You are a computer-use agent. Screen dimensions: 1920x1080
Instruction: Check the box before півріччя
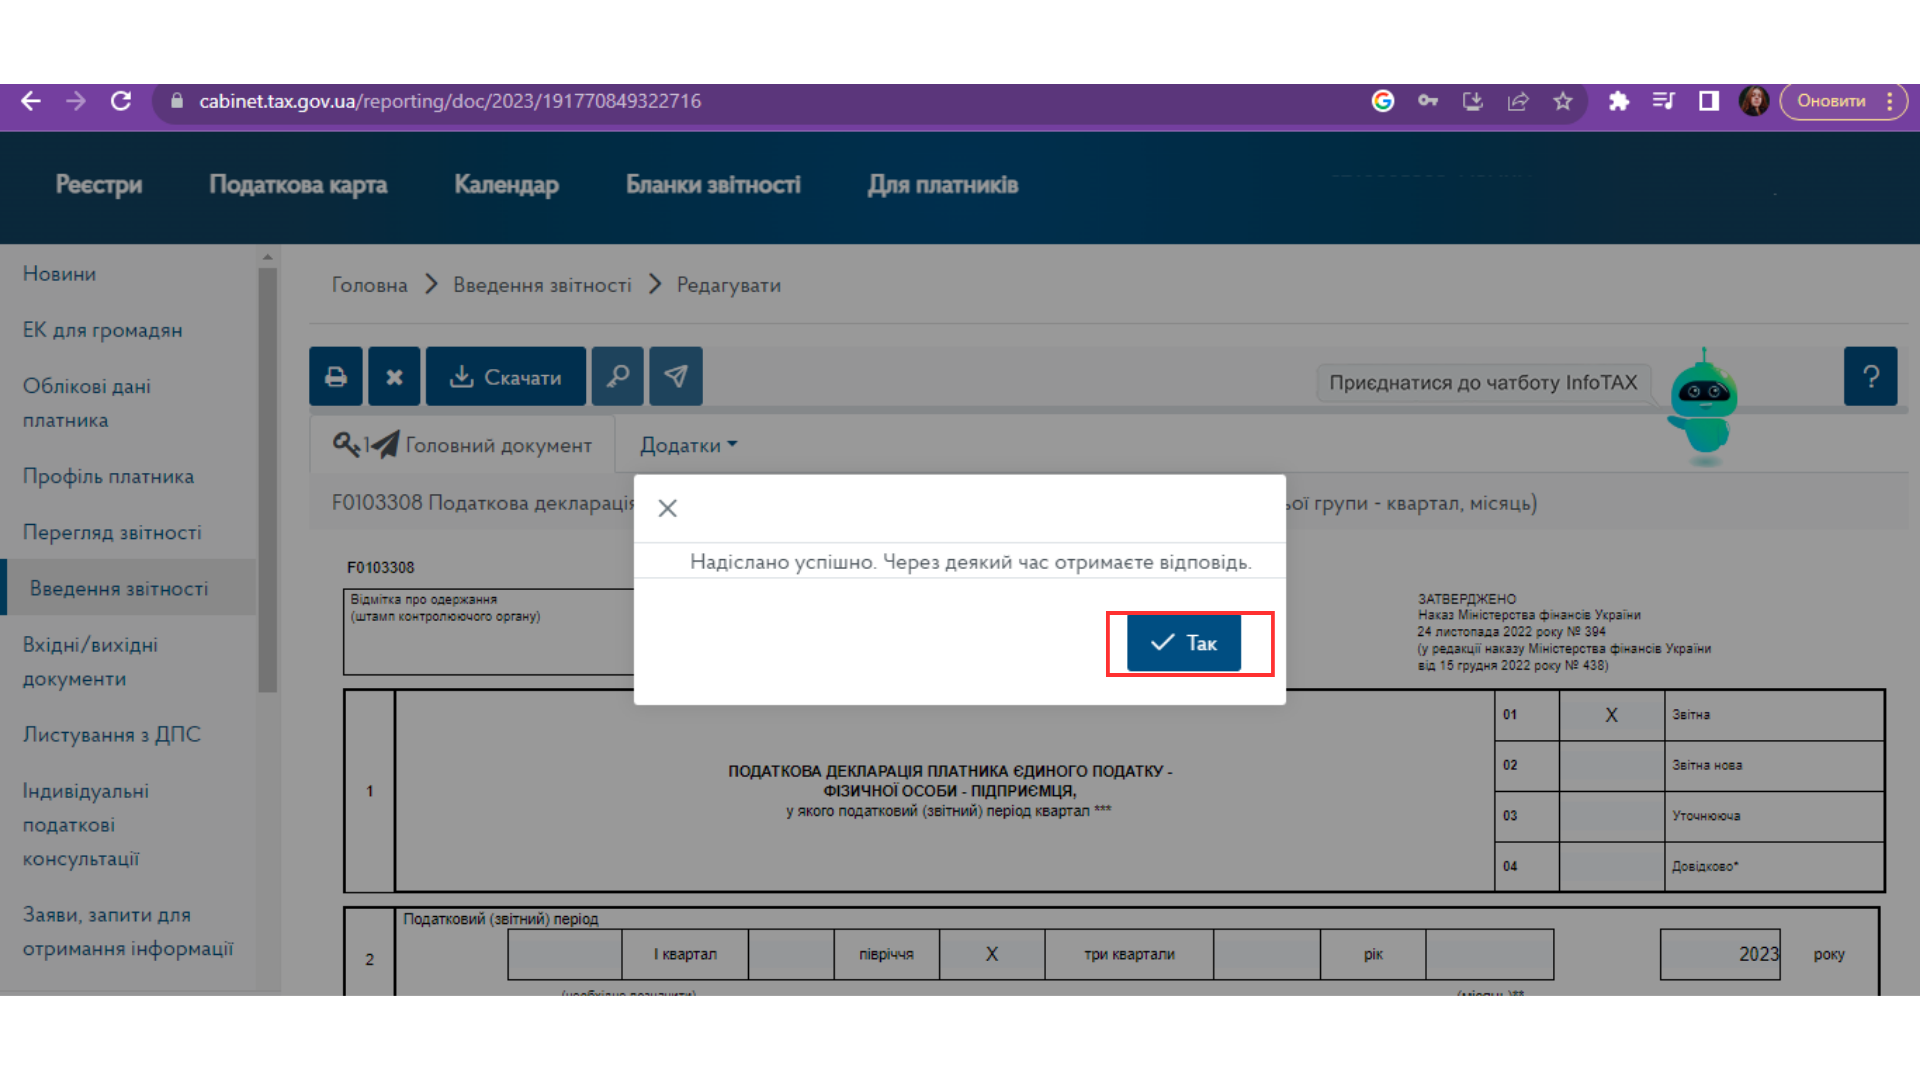tap(791, 954)
